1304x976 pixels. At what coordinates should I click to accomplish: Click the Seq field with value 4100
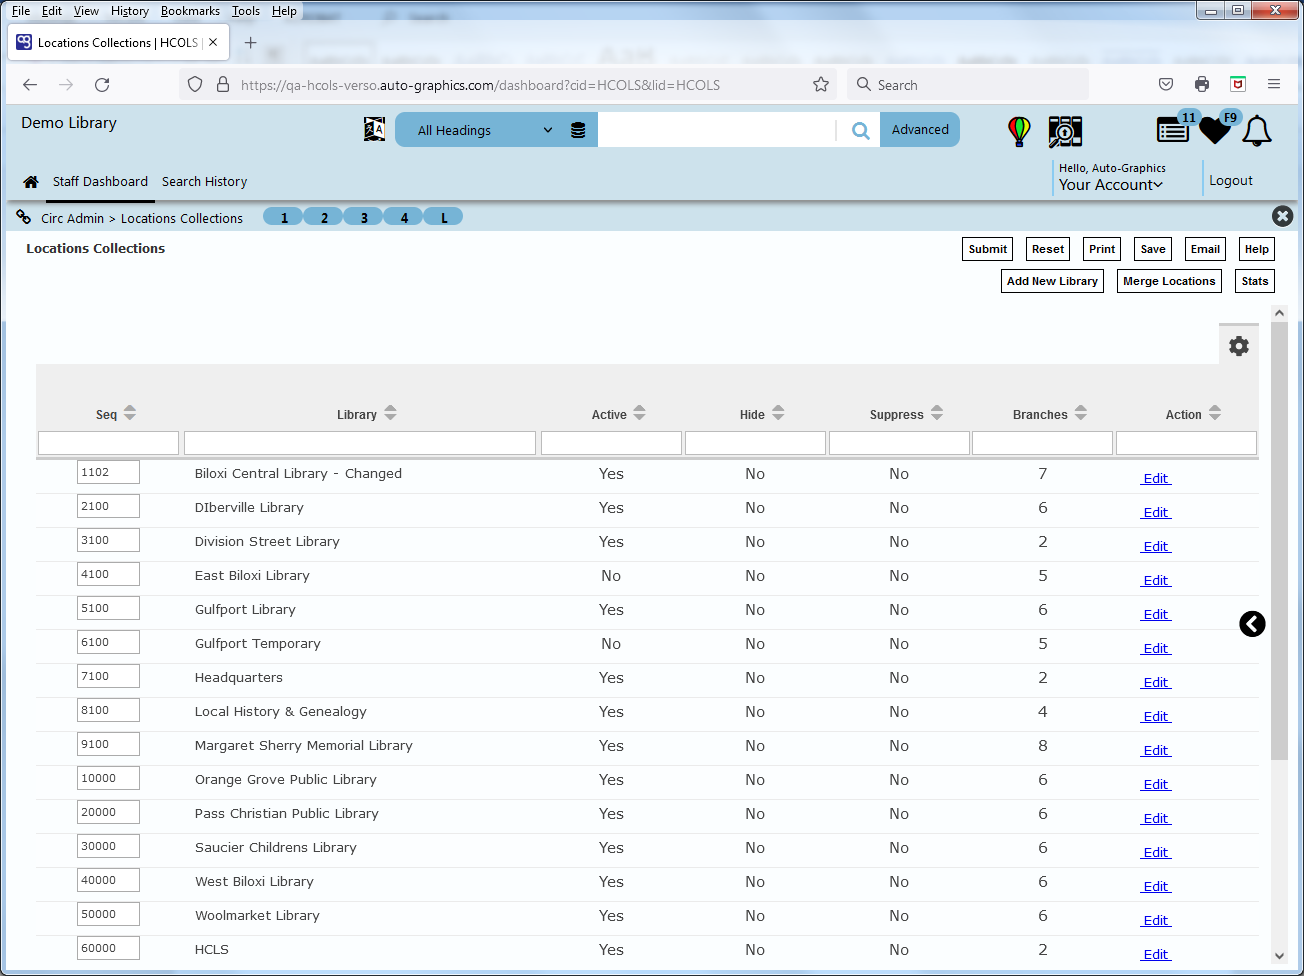[108, 574]
